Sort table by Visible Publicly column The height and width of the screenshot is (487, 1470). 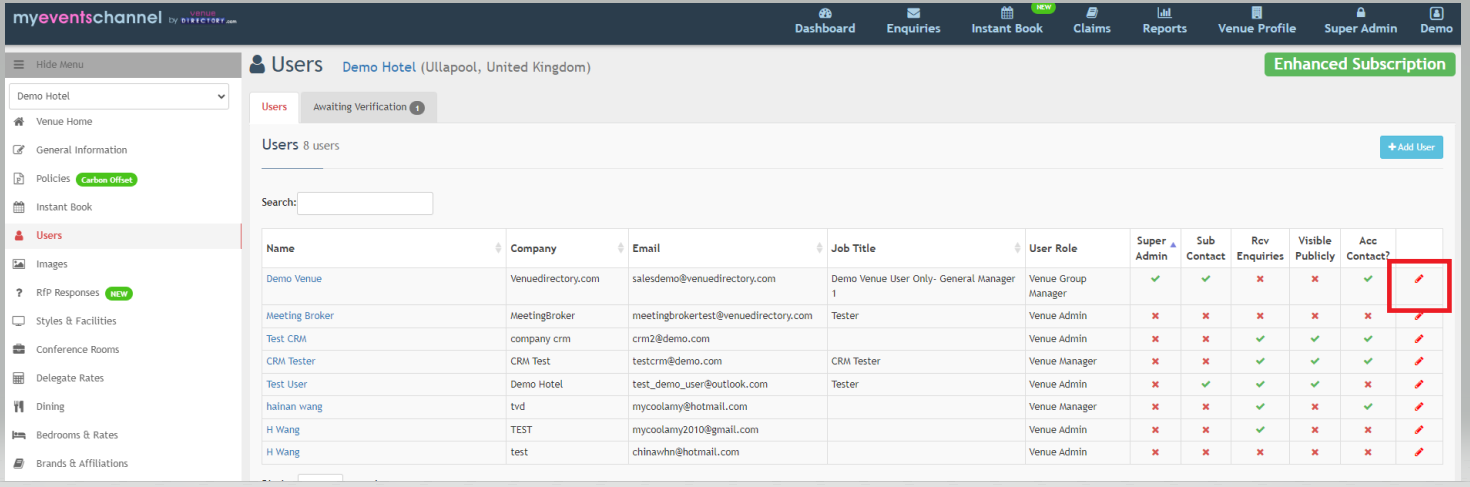pos(1315,248)
